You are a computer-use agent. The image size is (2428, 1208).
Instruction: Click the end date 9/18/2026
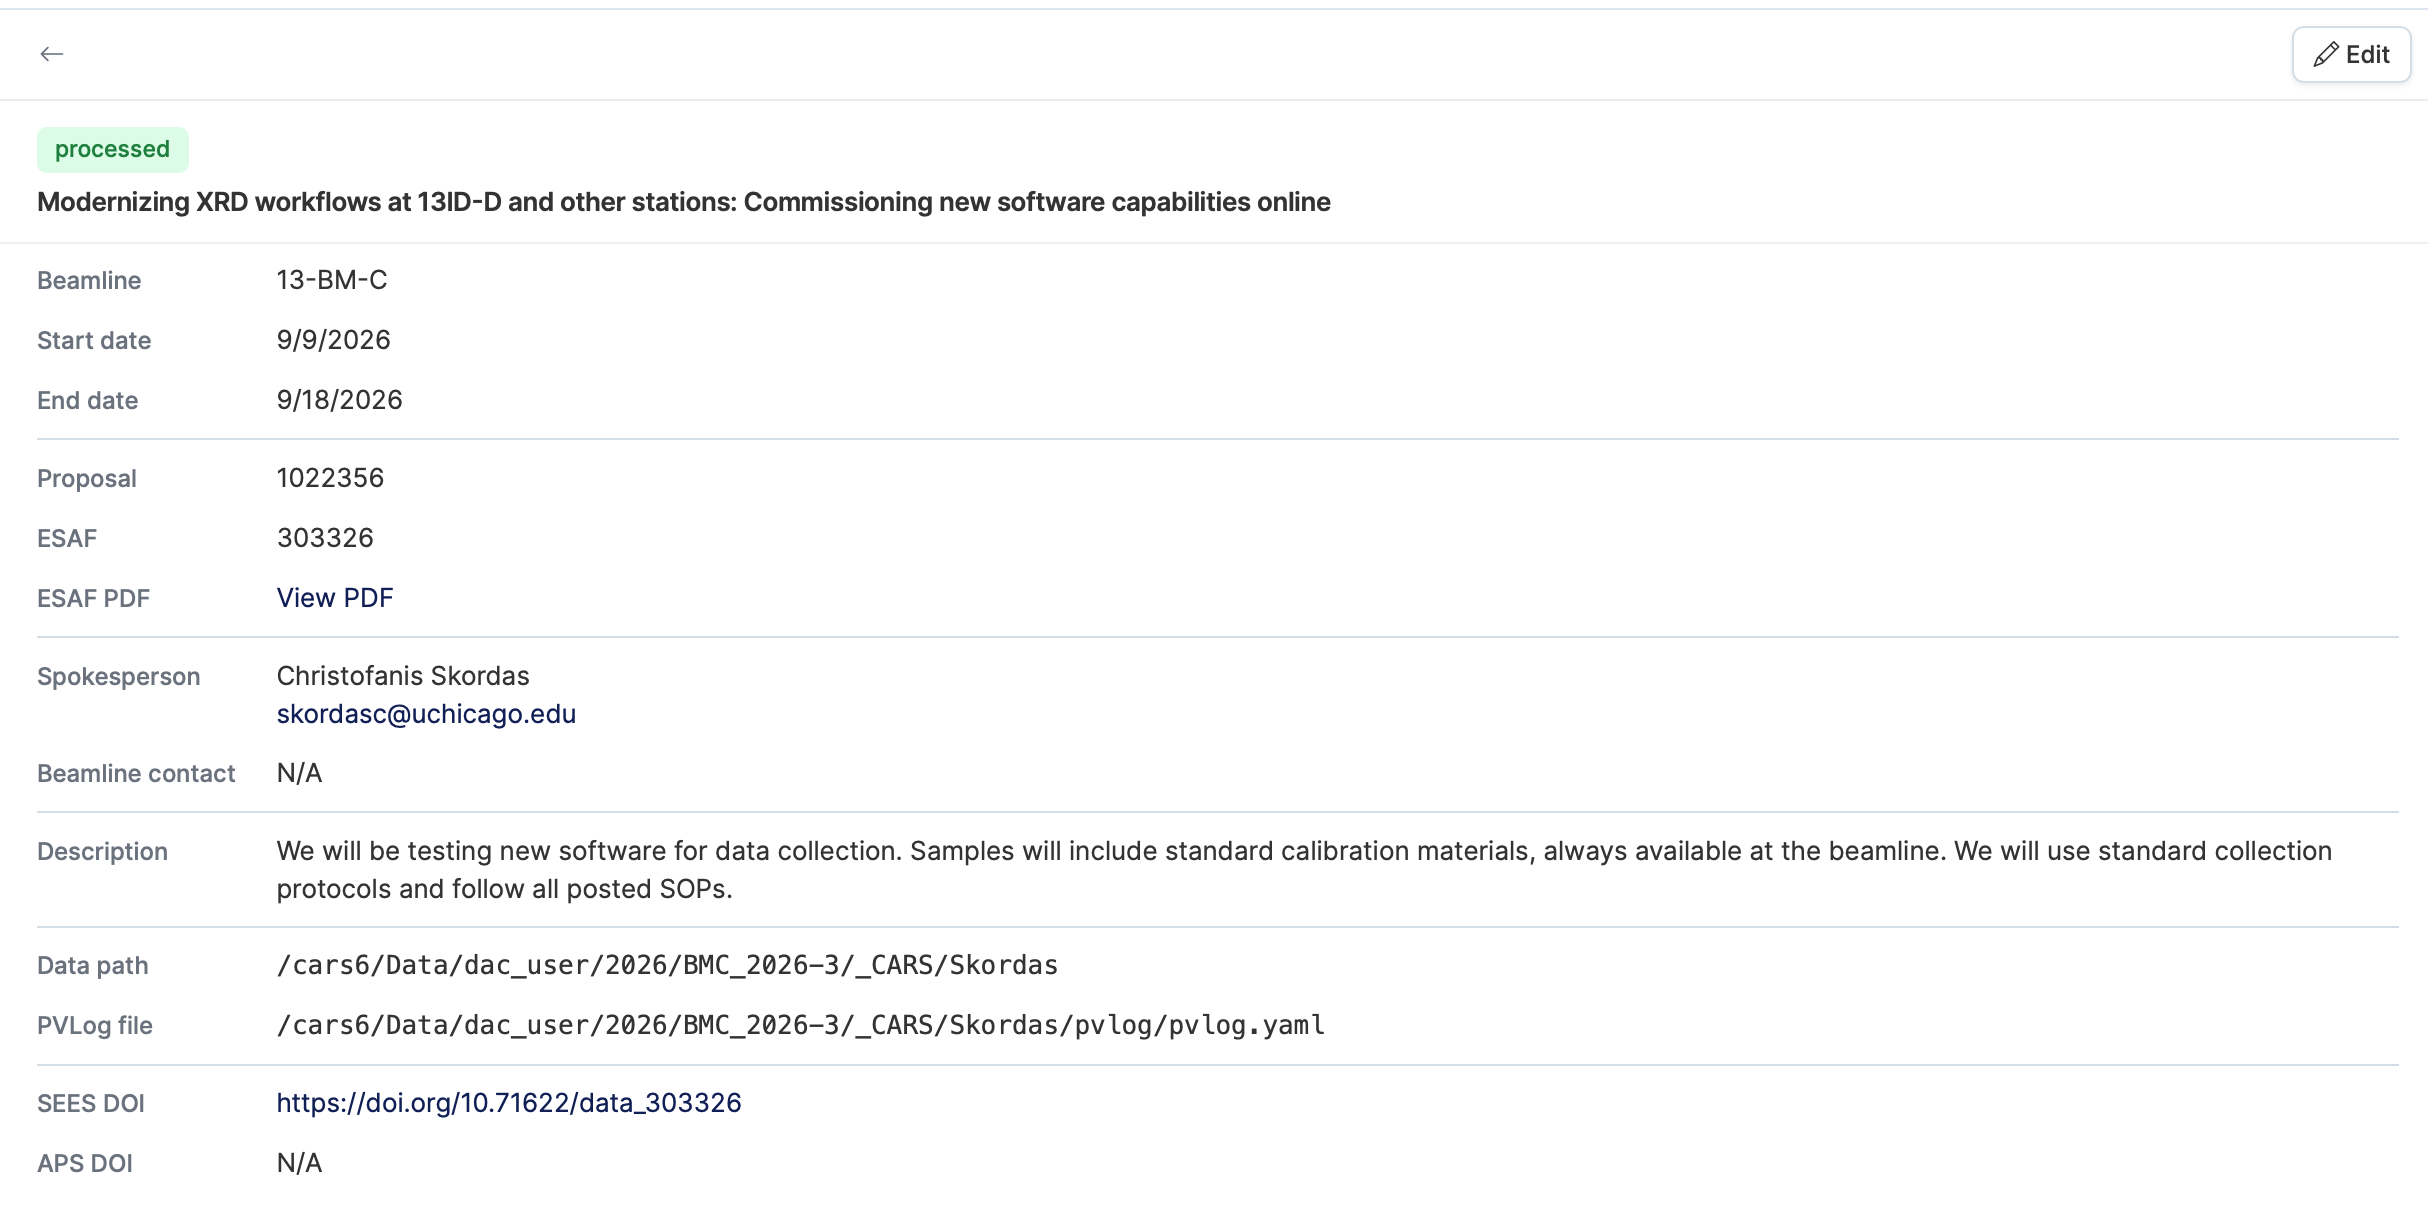point(340,400)
